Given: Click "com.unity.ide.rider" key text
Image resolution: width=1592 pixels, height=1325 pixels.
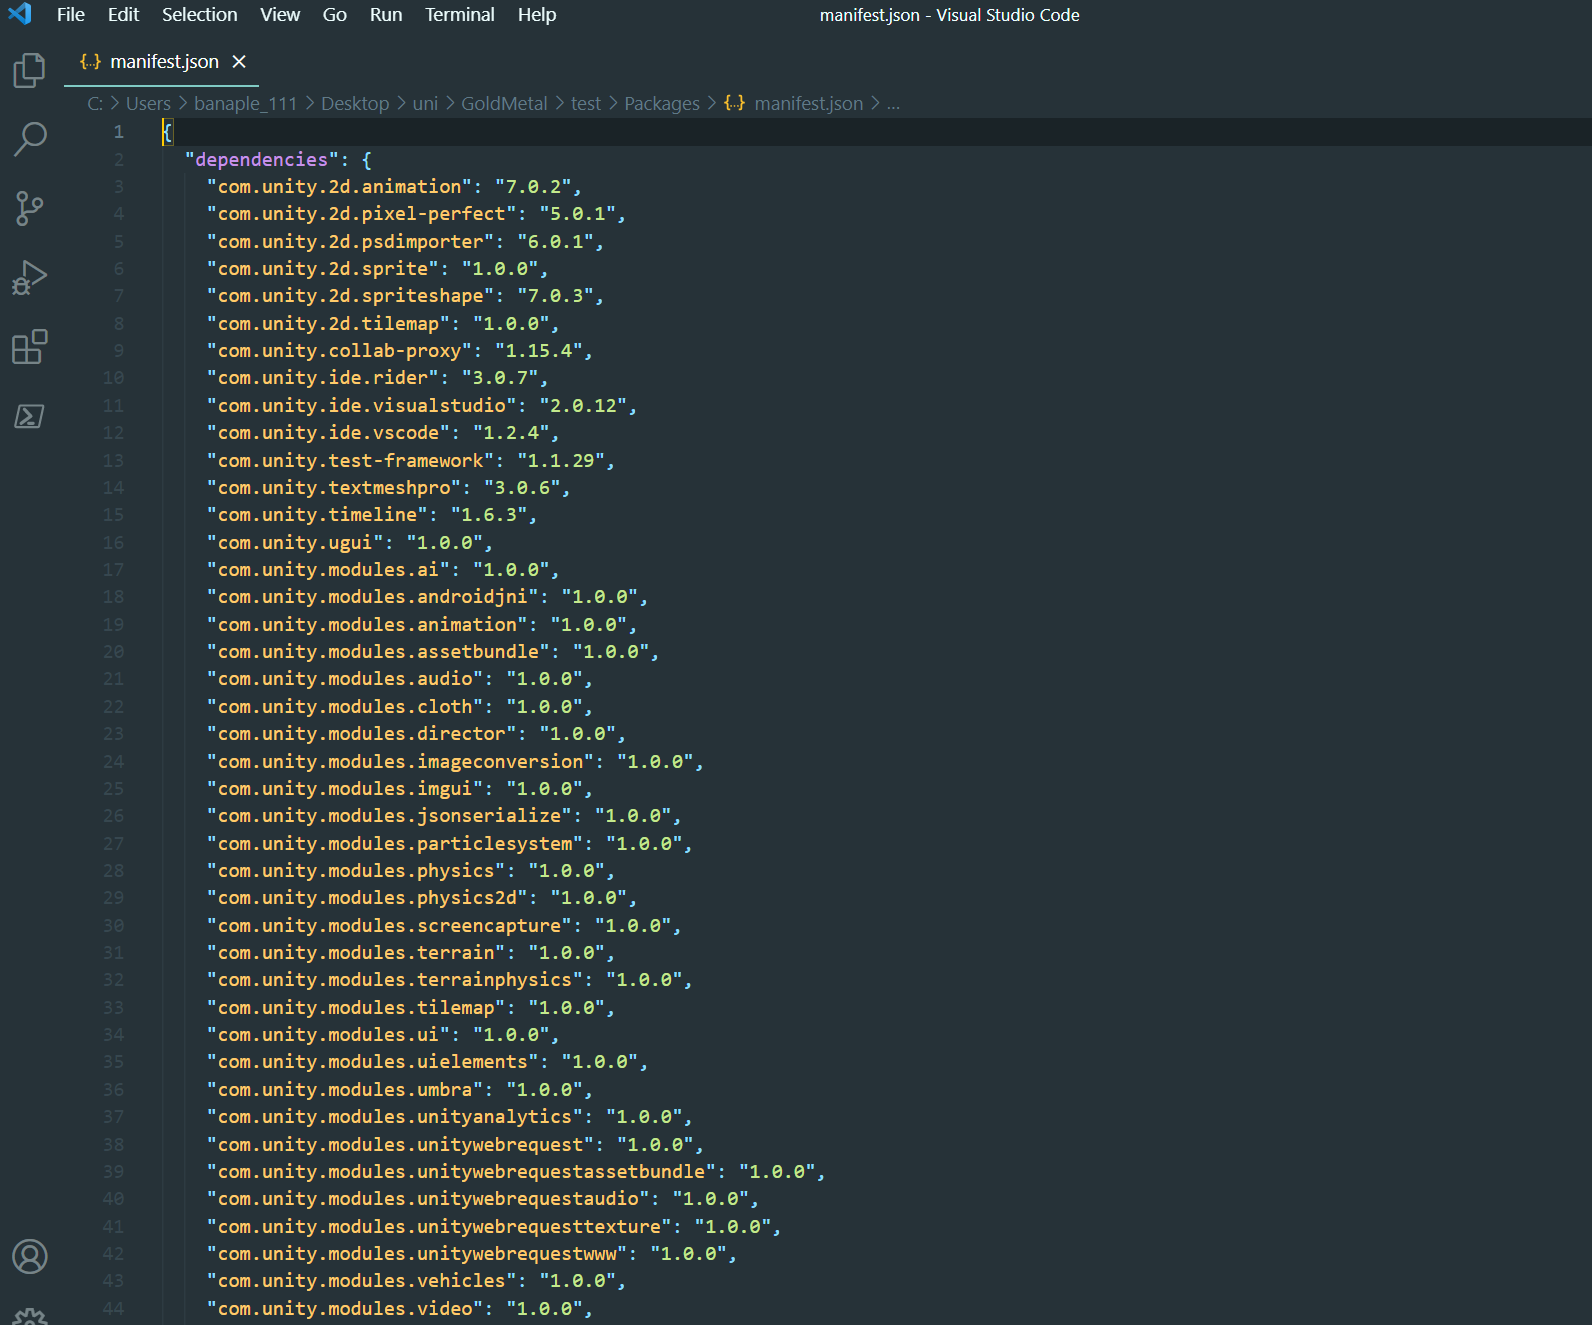Looking at the screenshot, I should point(322,378).
